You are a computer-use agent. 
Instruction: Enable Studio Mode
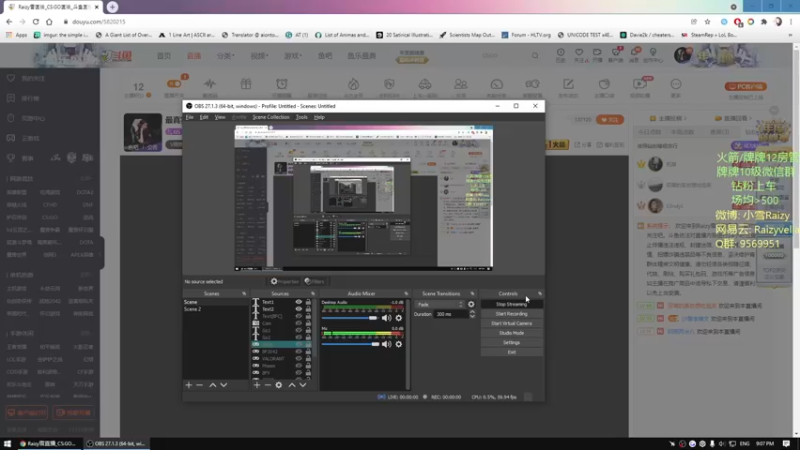pos(511,333)
